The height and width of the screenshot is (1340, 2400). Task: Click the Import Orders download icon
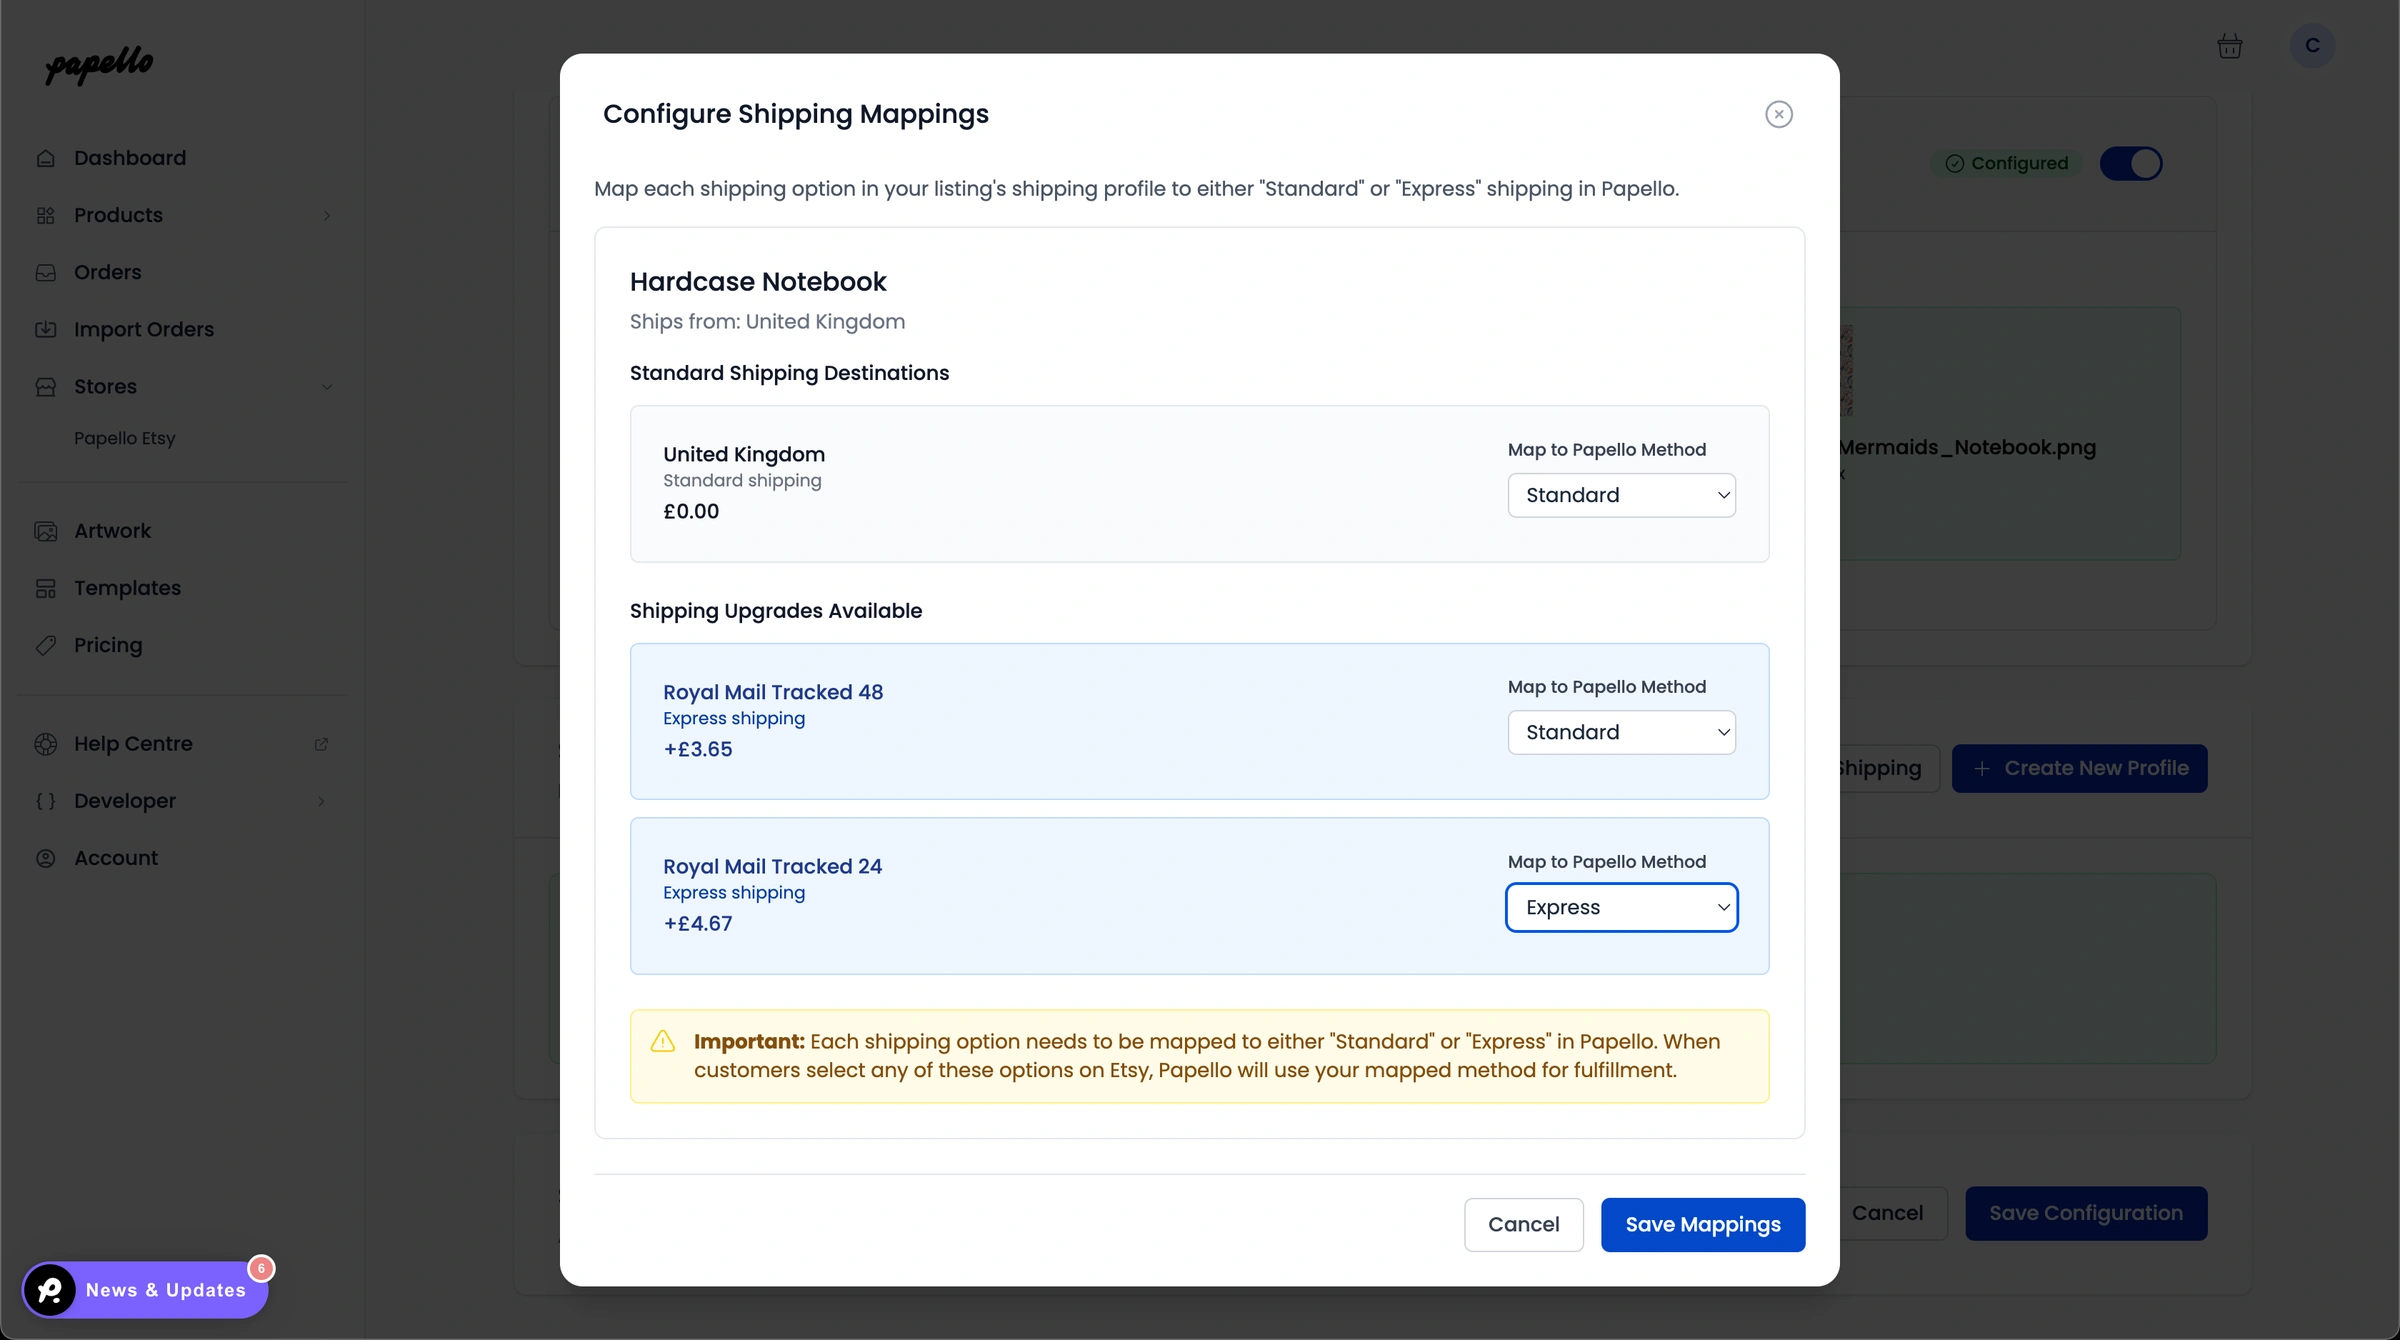(x=47, y=329)
